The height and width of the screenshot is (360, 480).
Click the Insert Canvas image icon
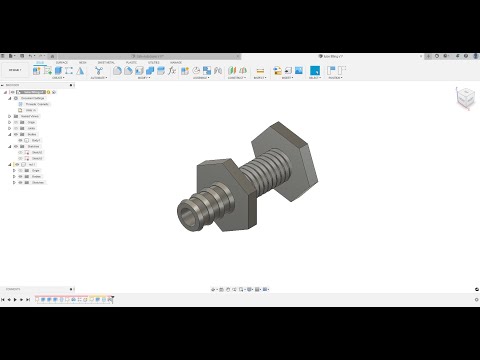coord(299,71)
